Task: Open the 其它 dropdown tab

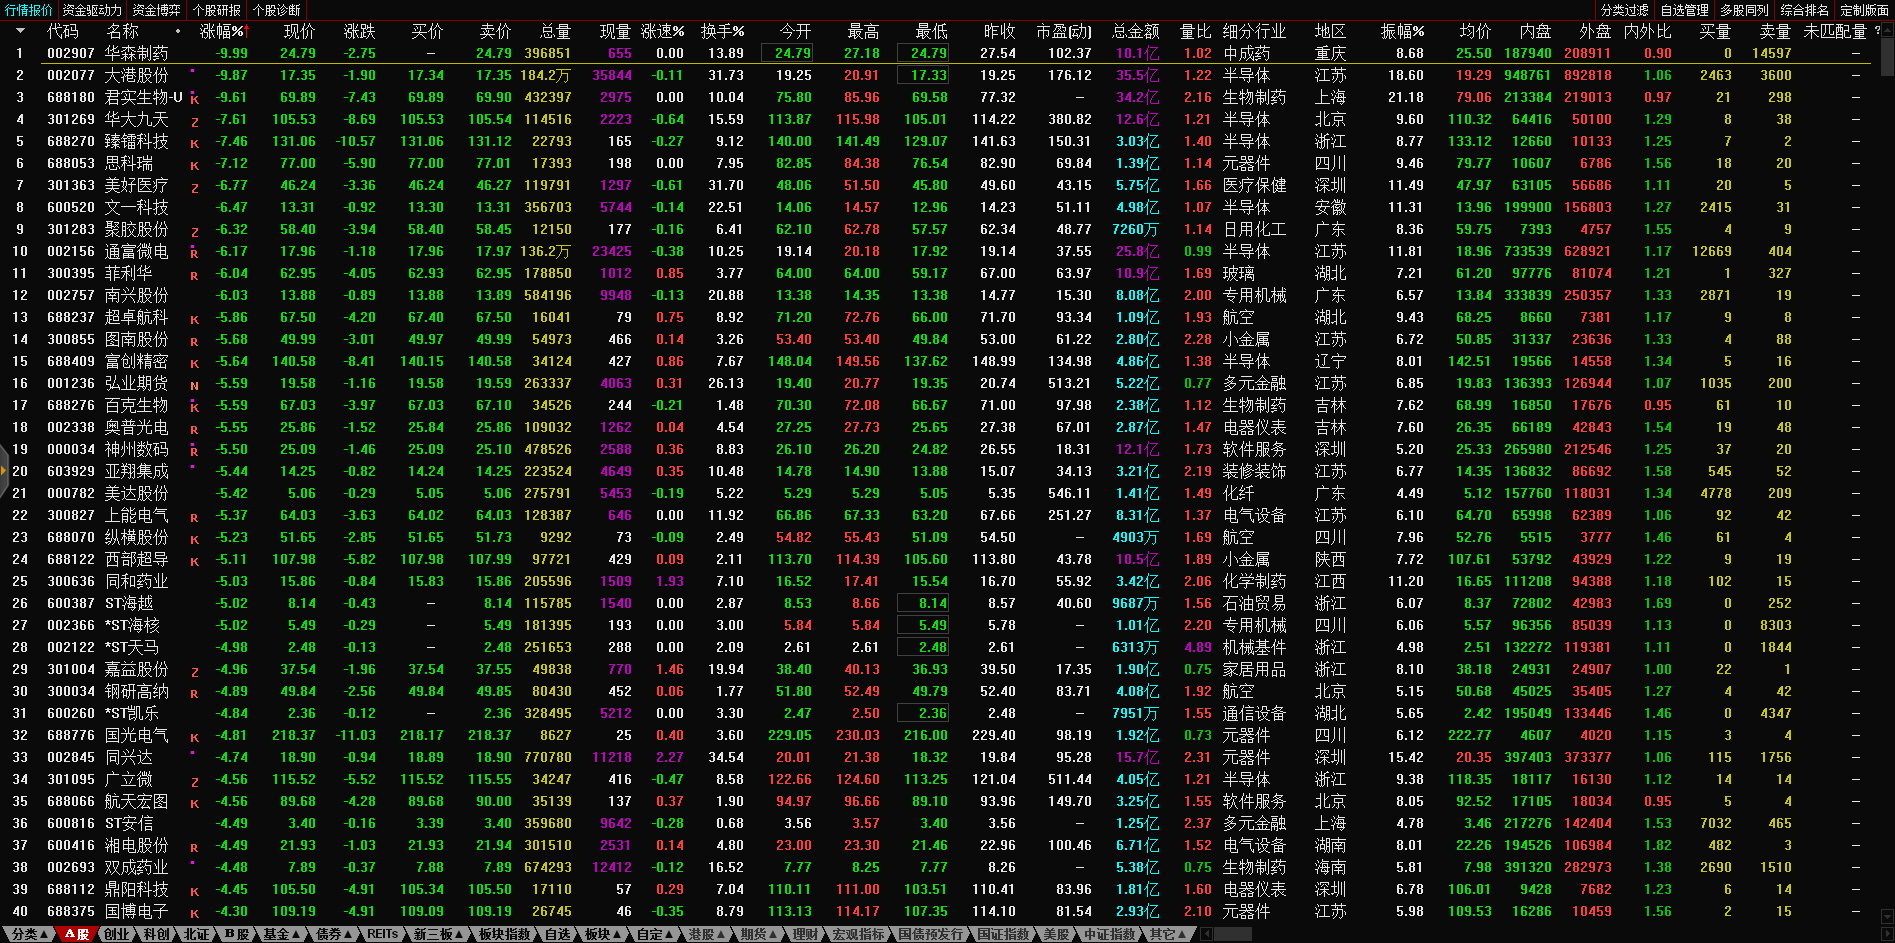Action: [1167, 934]
